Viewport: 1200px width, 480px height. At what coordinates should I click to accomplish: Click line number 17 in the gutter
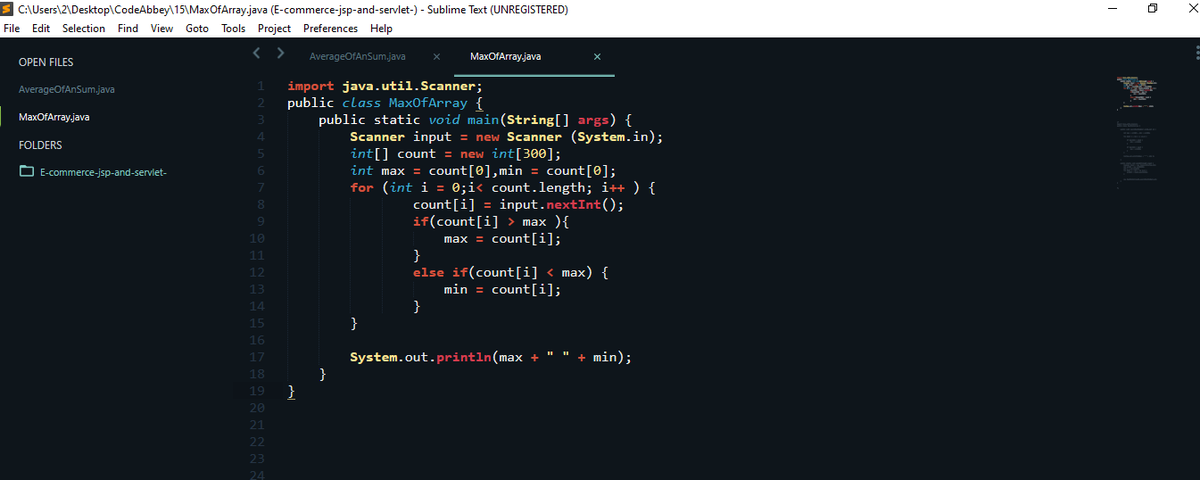tap(256, 357)
